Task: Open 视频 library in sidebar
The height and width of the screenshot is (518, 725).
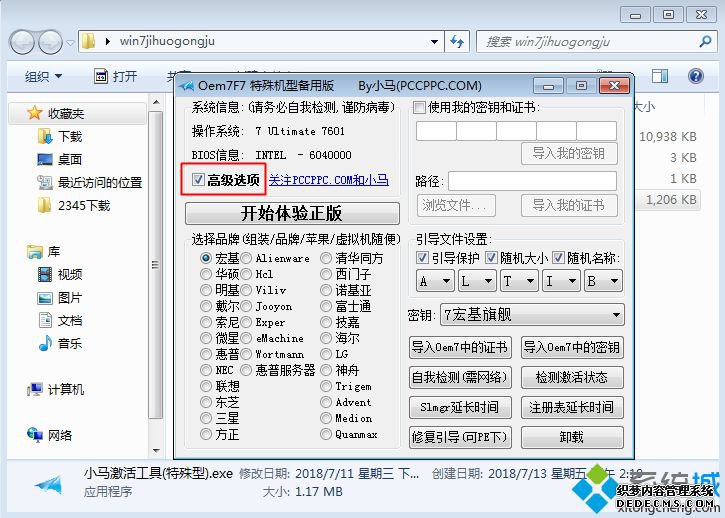Action: [60, 275]
